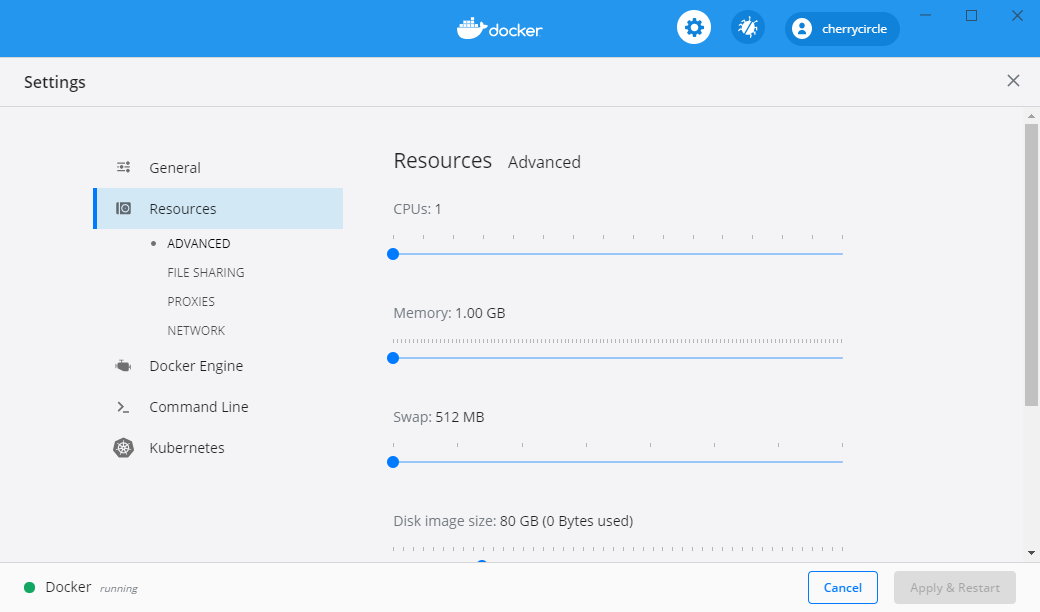The width and height of the screenshot is (1040, 612).
Task: Click the vertical scrollbar thumb
Action: [1031, 264]
